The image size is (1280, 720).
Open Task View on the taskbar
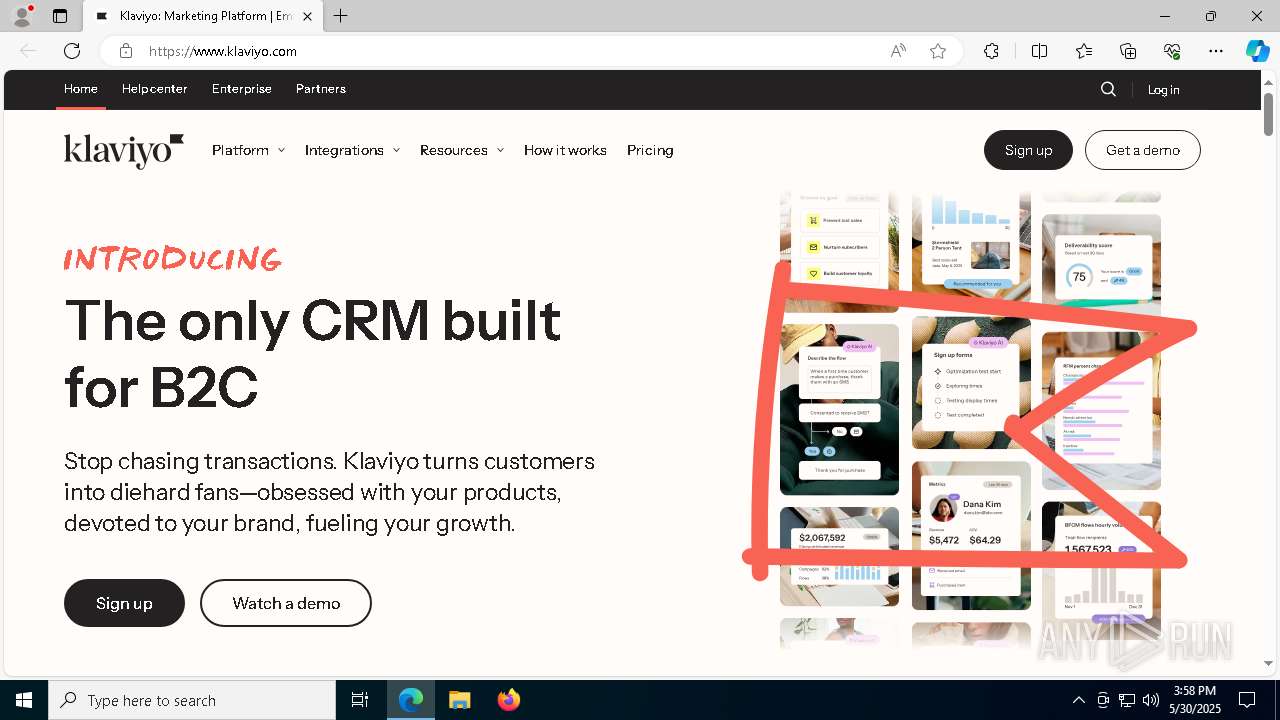point(360,700)
